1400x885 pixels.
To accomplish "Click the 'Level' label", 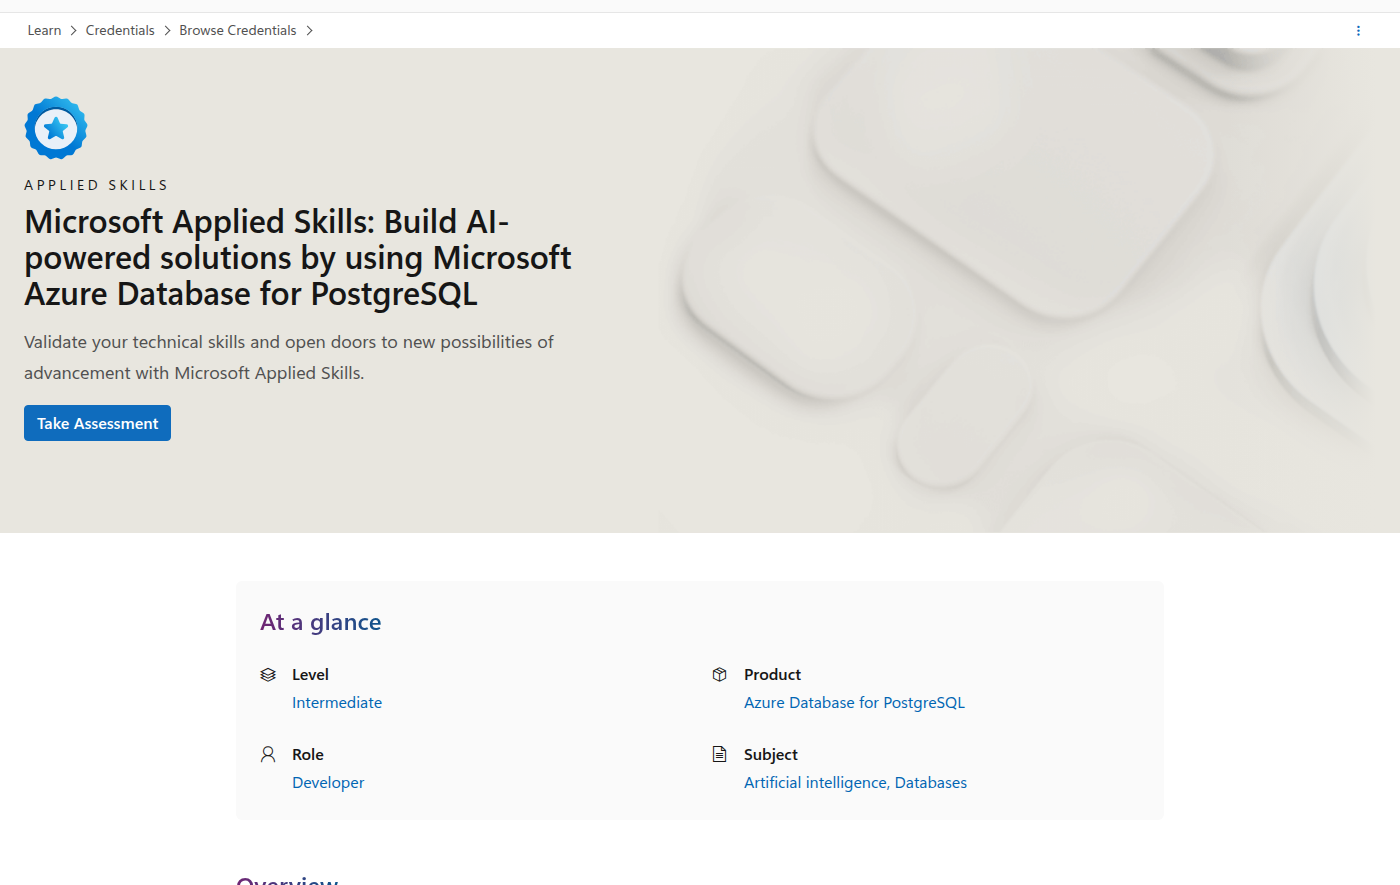I will [x=310, y=675].
